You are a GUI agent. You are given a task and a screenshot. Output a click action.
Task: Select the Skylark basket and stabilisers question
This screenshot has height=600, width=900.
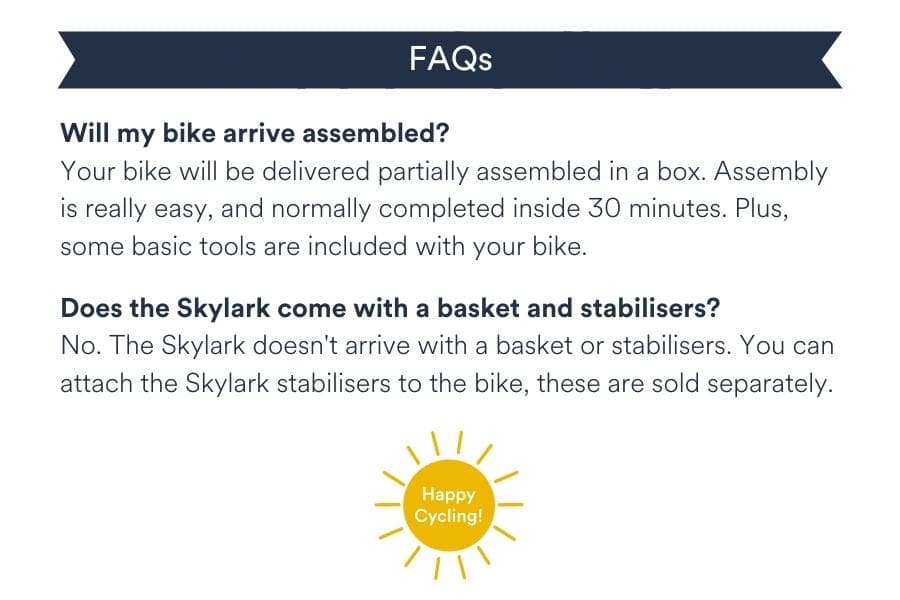click(390, 308)
